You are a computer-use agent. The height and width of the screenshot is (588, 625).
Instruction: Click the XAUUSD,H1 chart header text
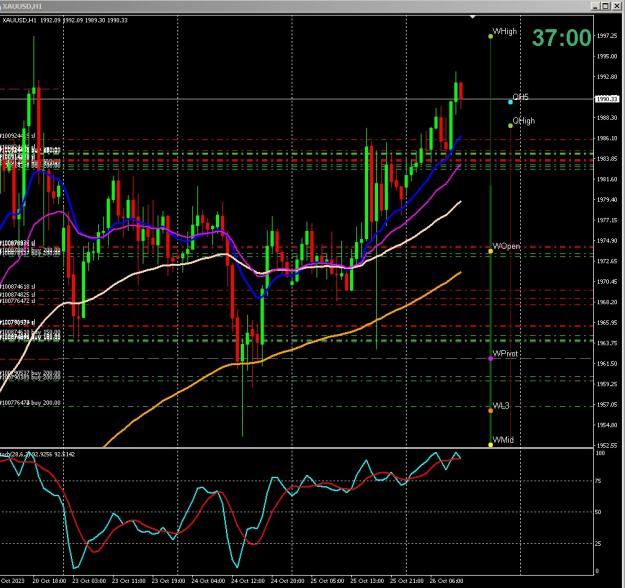click(x=65, y=20)
